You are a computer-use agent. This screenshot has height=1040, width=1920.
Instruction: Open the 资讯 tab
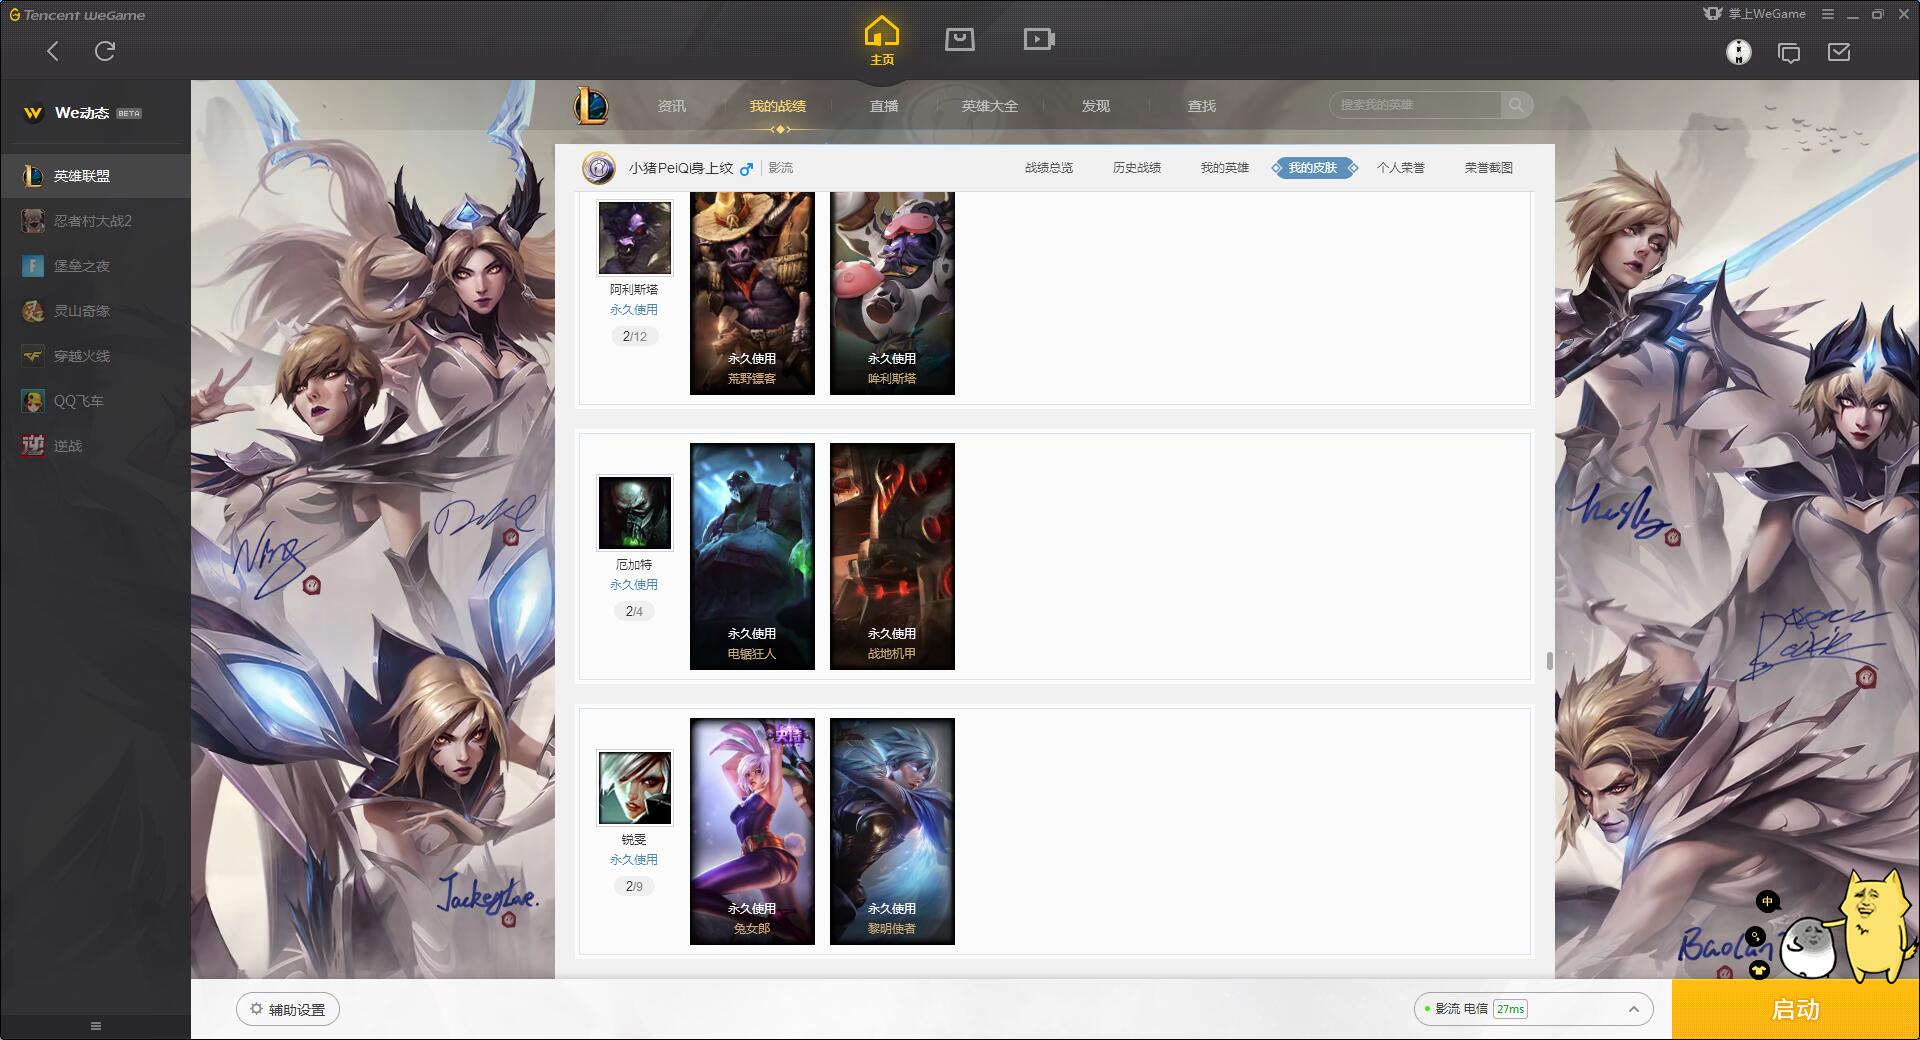click(x=672, y=106)
